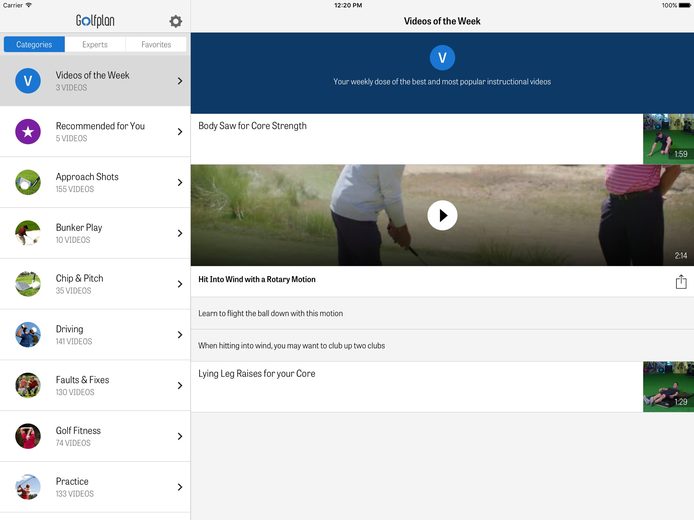Screen dimensions: 694x520
Task: Select the Driving label
Action: point(69,329)
